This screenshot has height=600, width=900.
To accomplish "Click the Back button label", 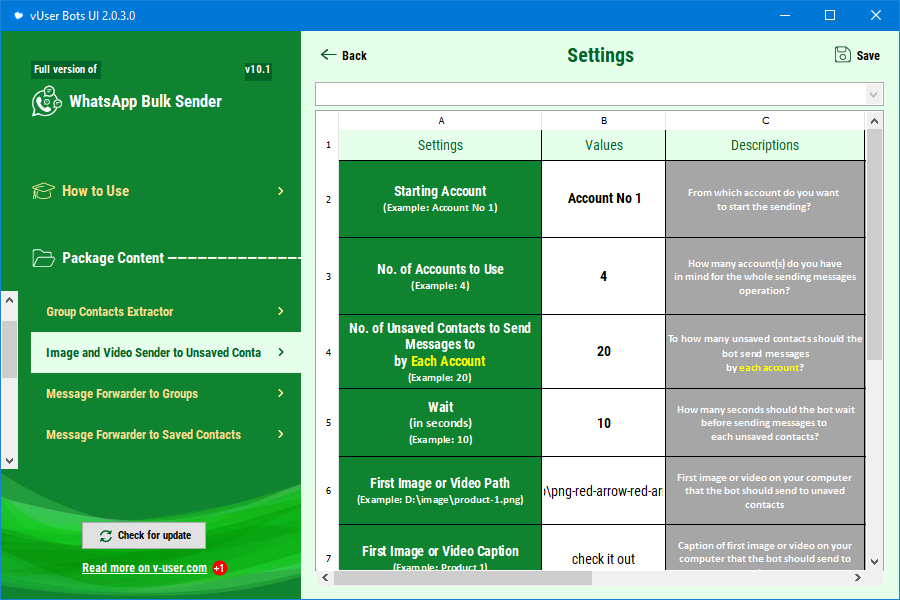I will [354, 55].
